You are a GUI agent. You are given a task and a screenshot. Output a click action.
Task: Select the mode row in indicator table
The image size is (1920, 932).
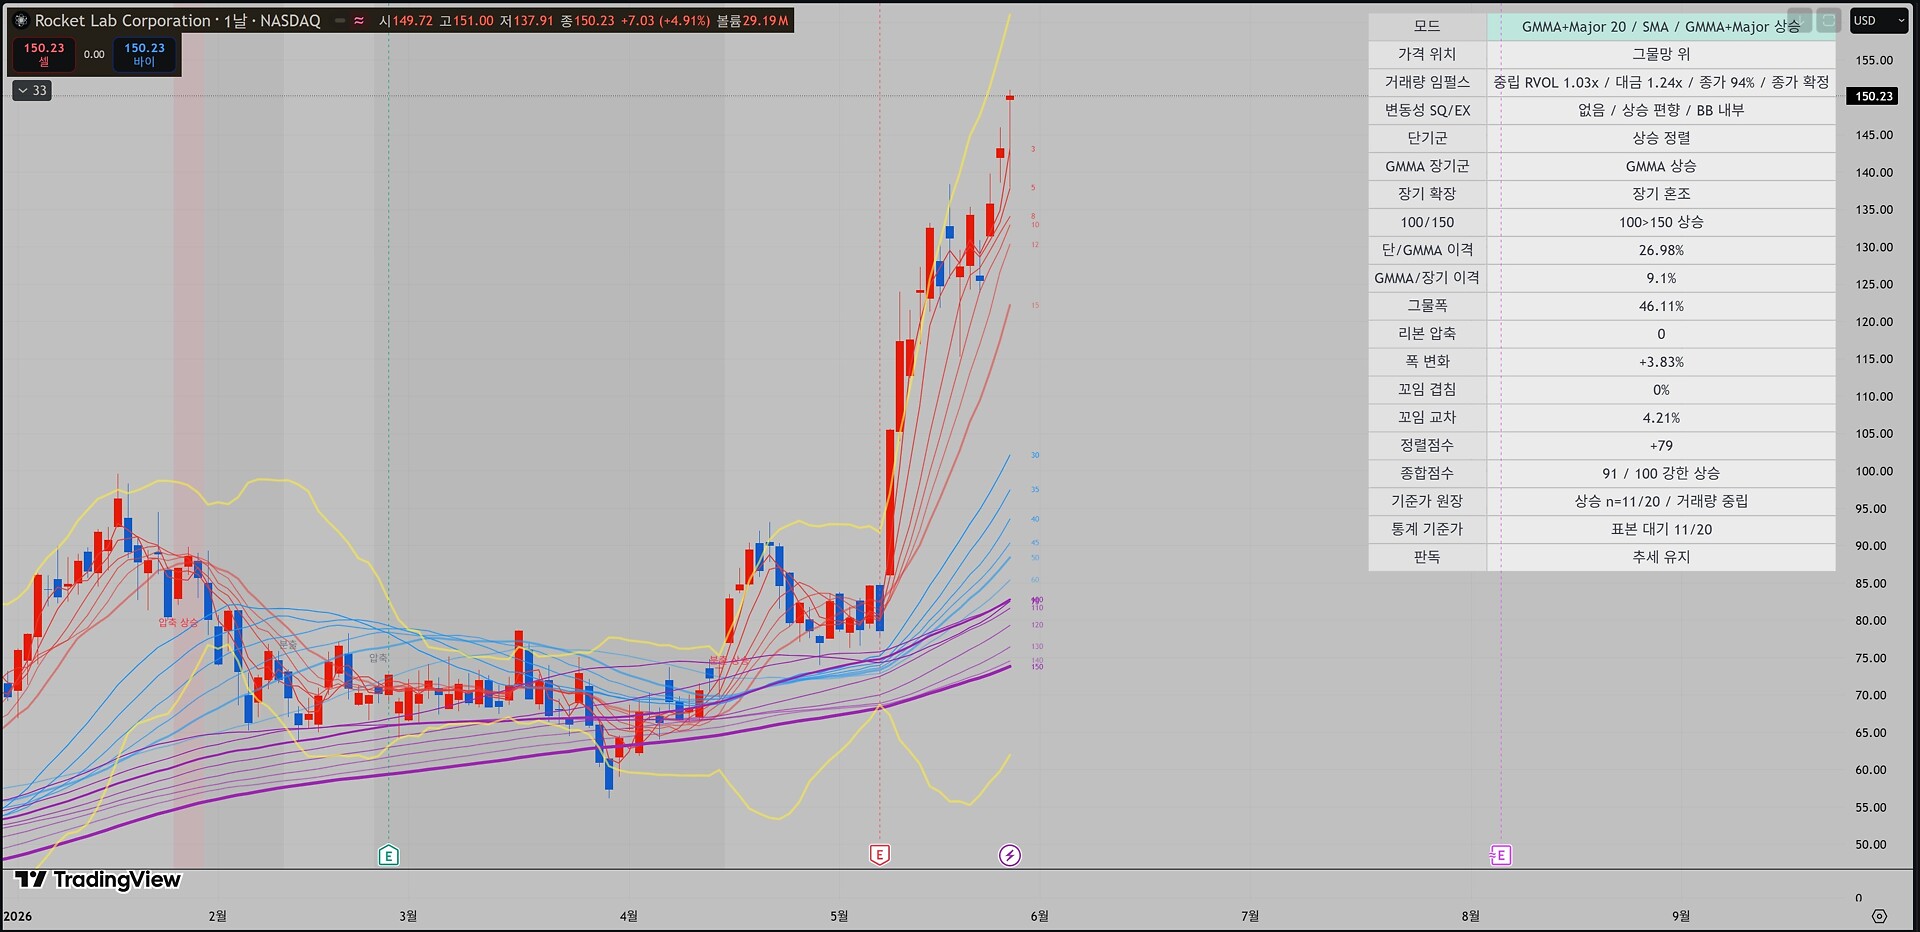pos(1602,26)
